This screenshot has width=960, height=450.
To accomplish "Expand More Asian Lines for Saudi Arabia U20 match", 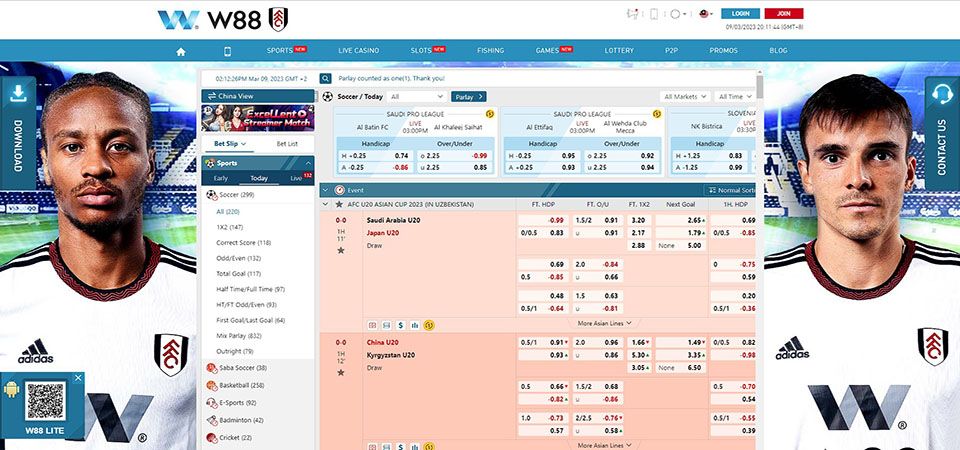I will pos(604,323).
